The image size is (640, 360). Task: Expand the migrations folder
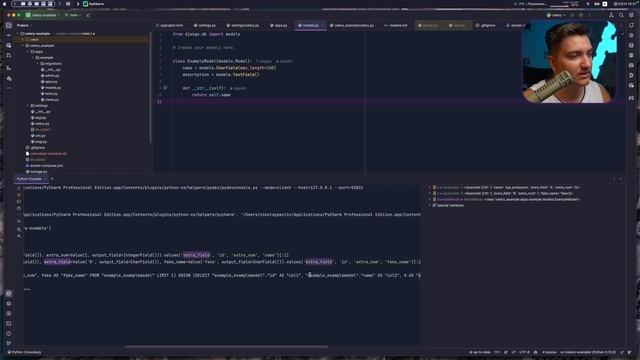(x=38, y=64)
